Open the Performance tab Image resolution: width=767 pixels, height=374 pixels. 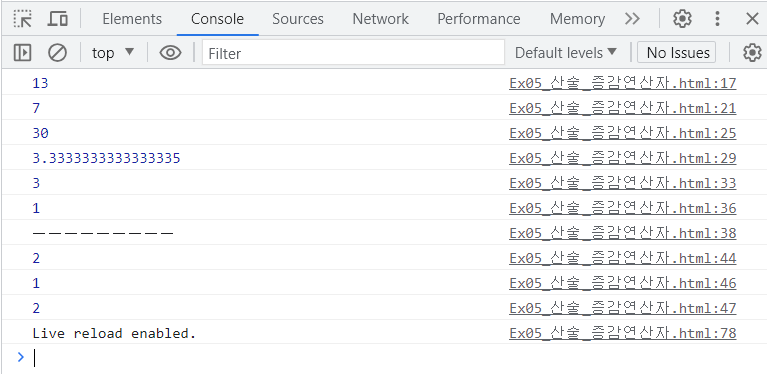tap(478, 19)
